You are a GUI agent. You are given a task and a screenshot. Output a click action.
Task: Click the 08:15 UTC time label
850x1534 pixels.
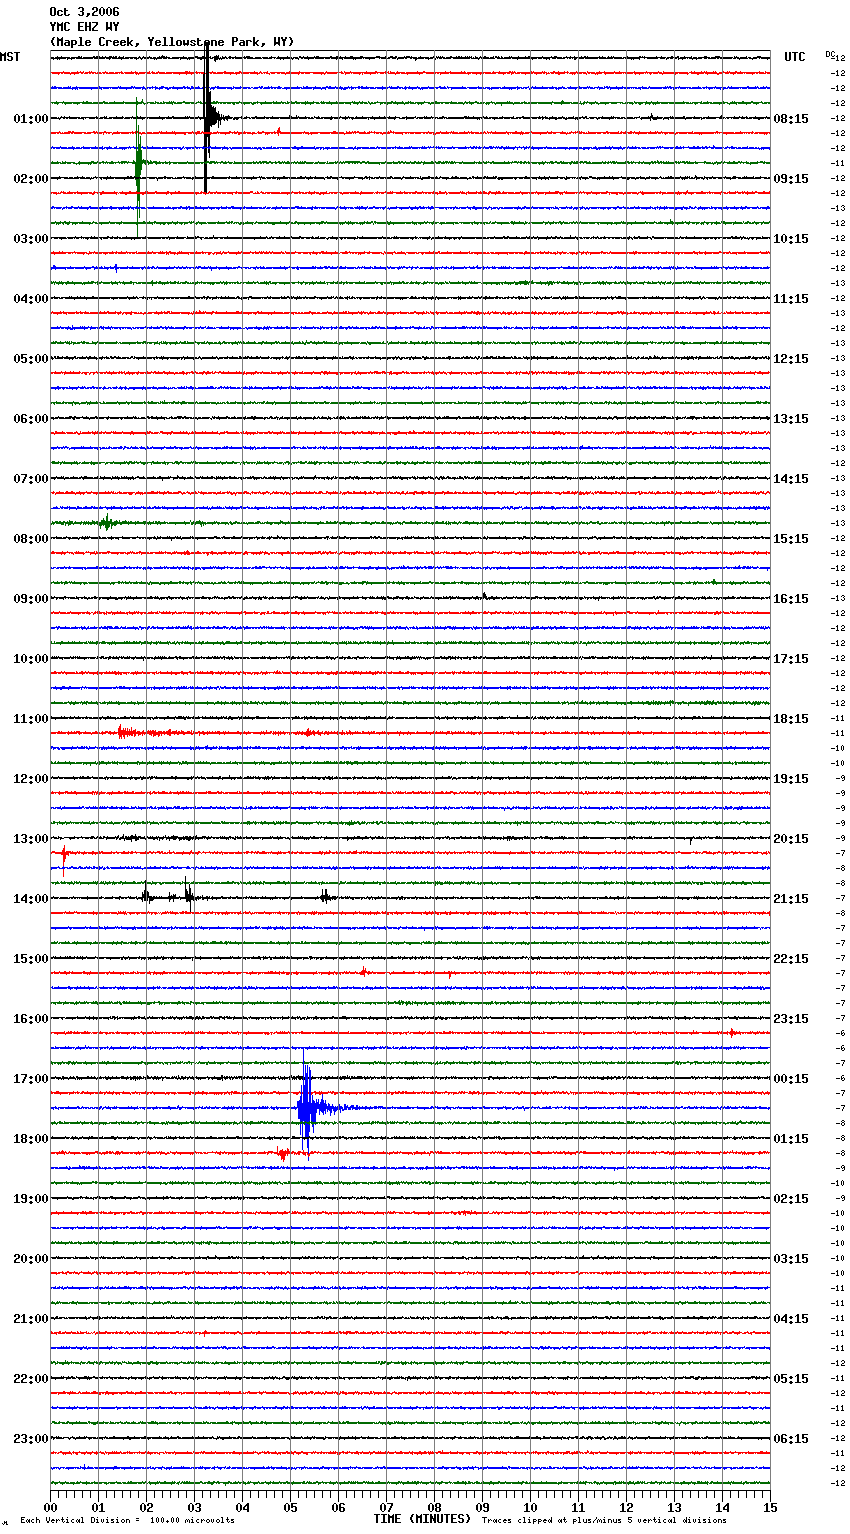pyautogui.click(x=791, y=119)
